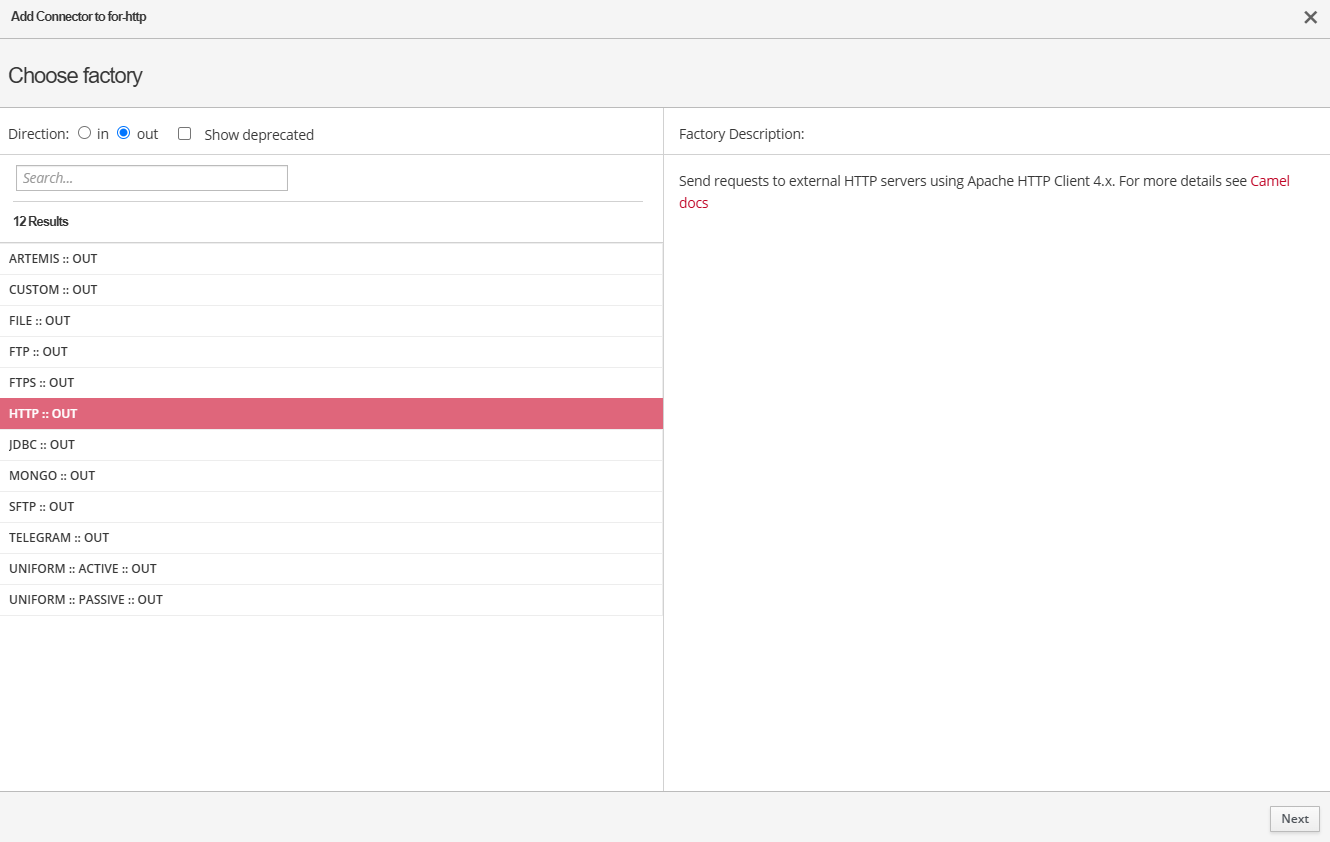Click the FTP :: OUT entry

pos(38,352)
